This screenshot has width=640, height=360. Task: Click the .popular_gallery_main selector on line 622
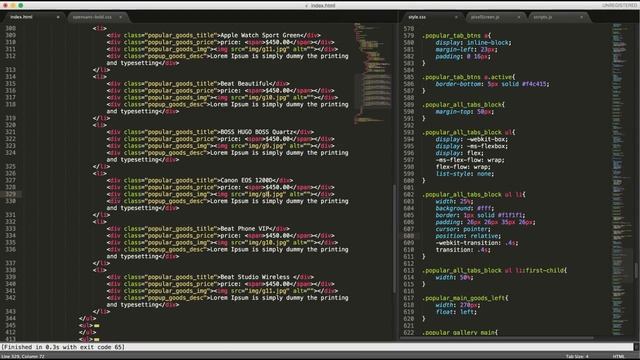tap(458, 333)
